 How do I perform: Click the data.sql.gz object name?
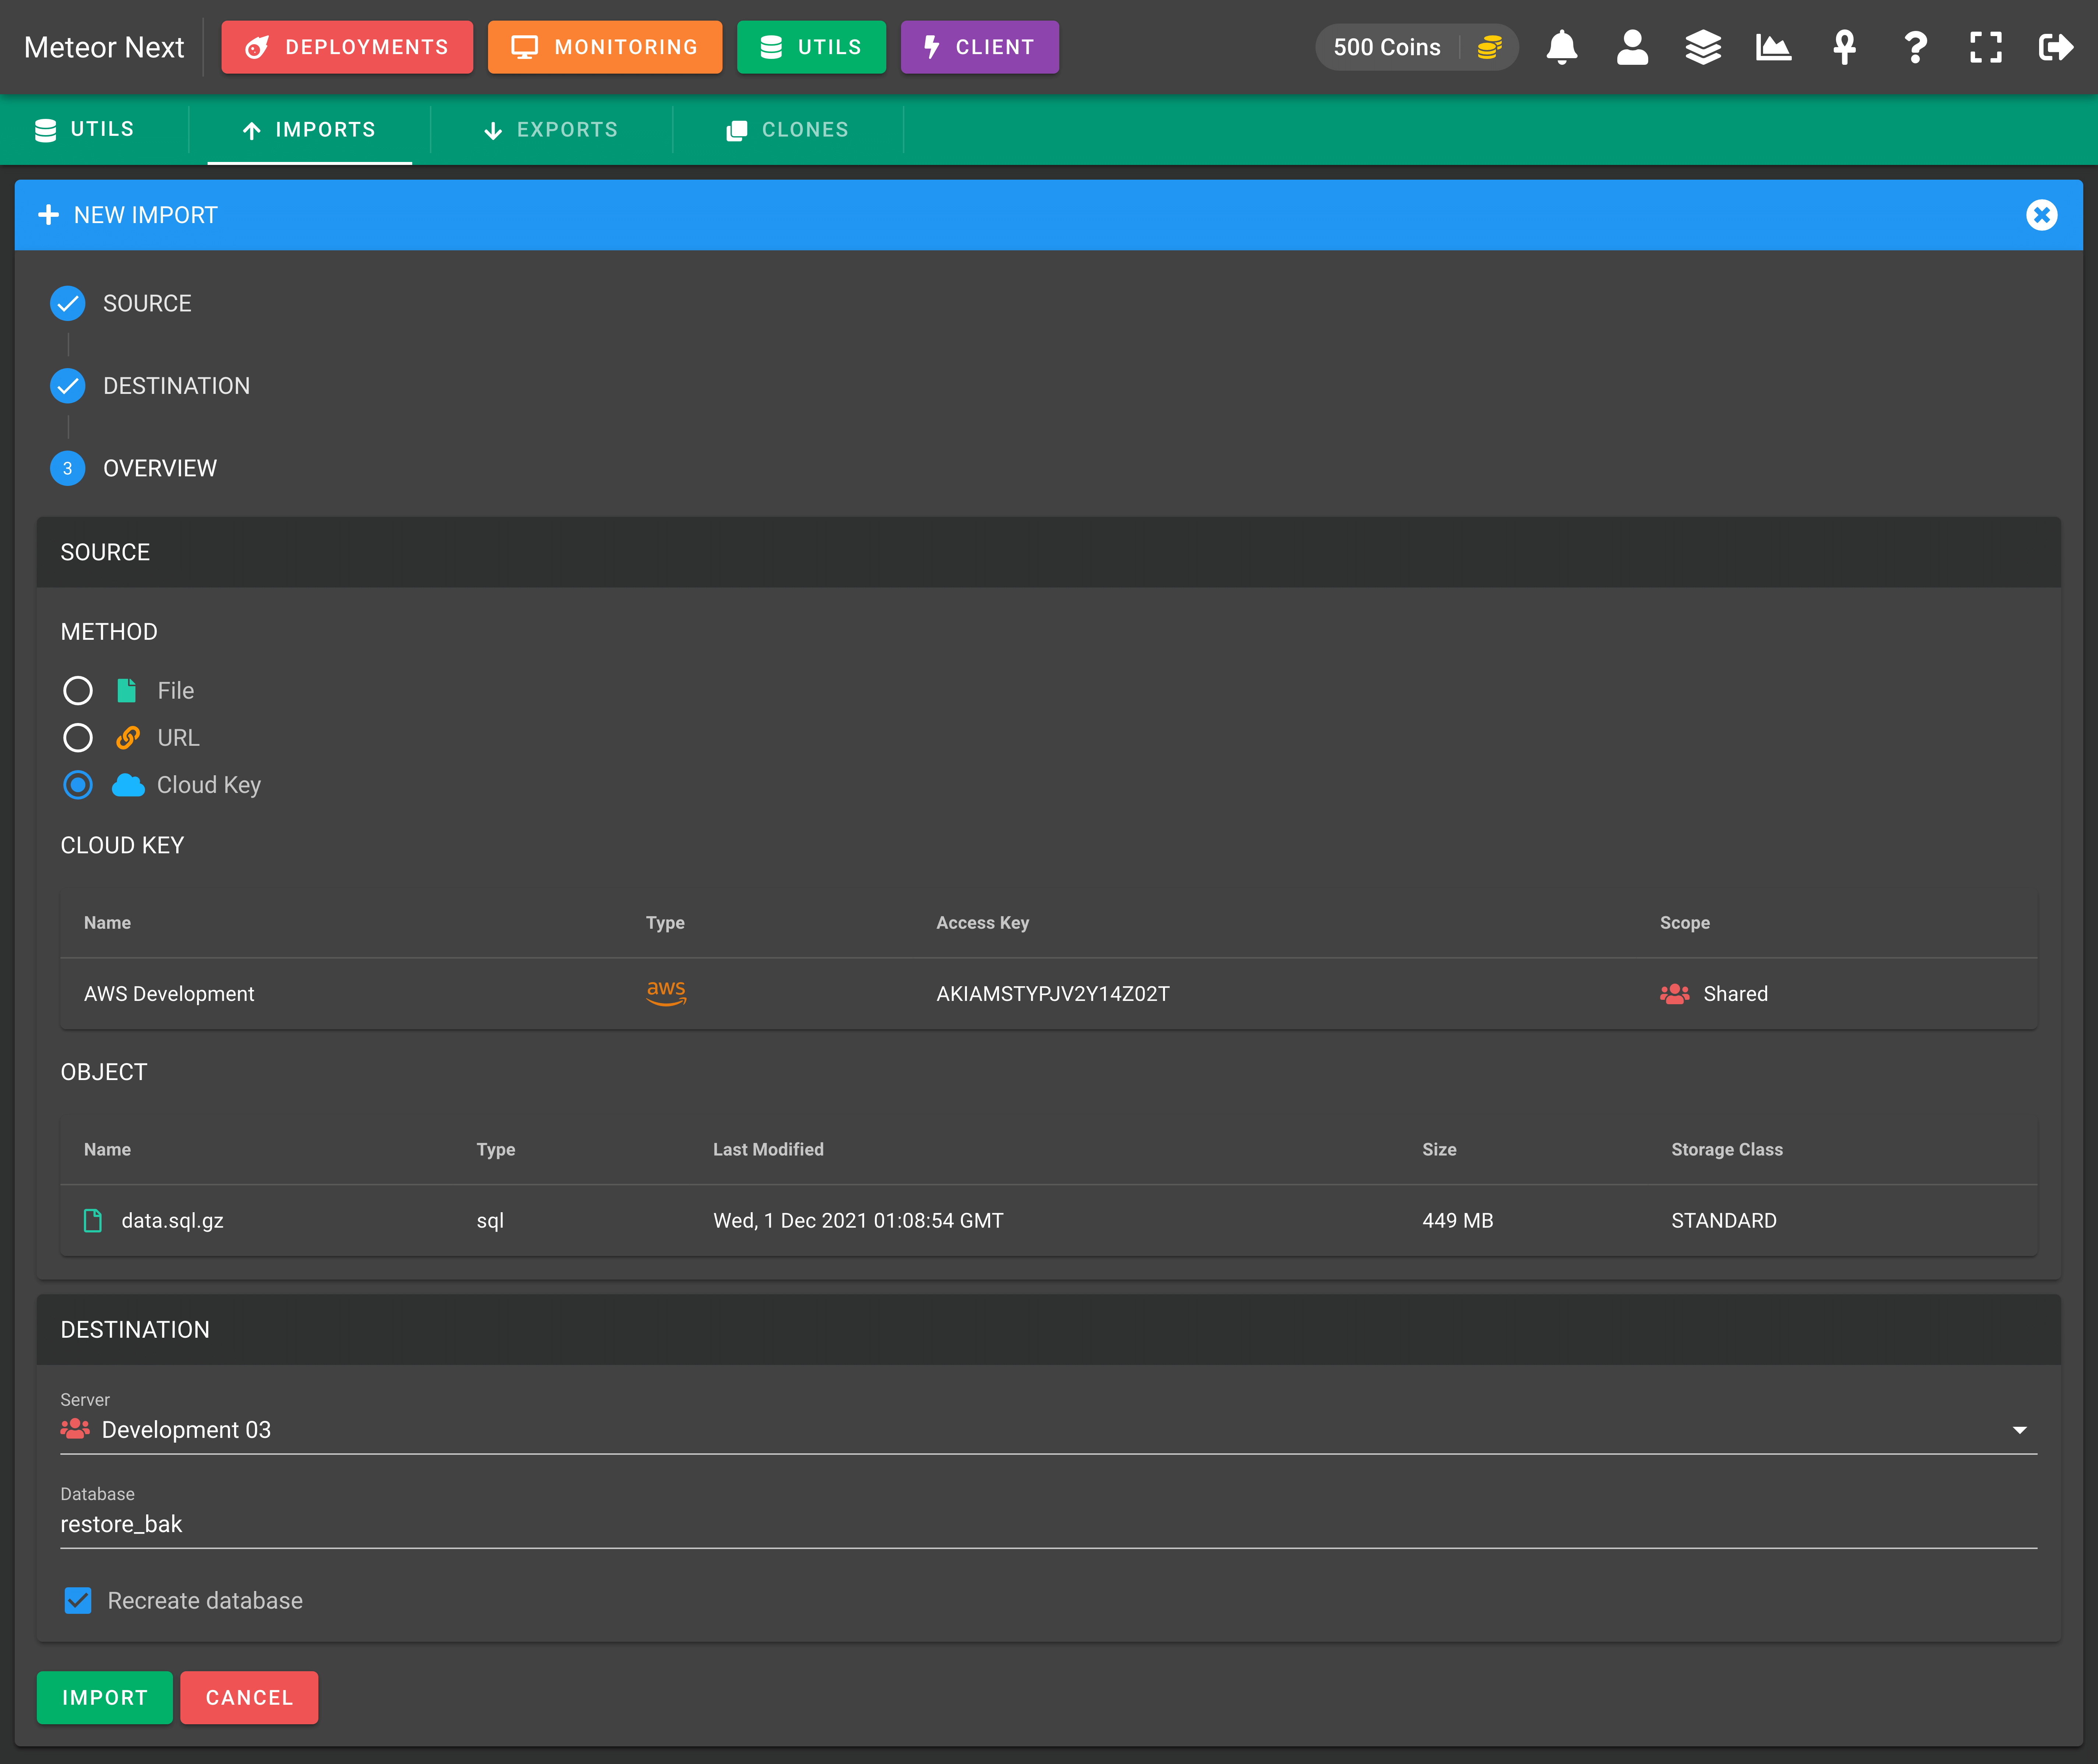tap(172, 1221)
